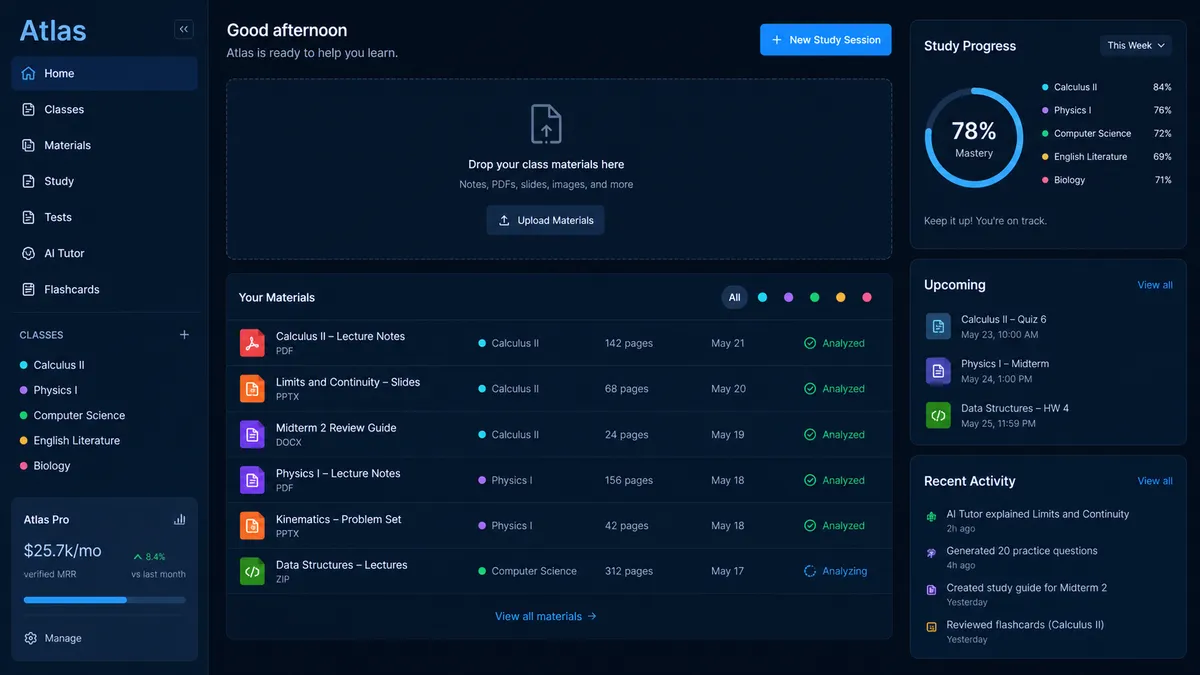Screen dimensions: 1200x675
Task: Filter materials by the pink class dot
Action: pyautogui.click(x=867, y=297)
